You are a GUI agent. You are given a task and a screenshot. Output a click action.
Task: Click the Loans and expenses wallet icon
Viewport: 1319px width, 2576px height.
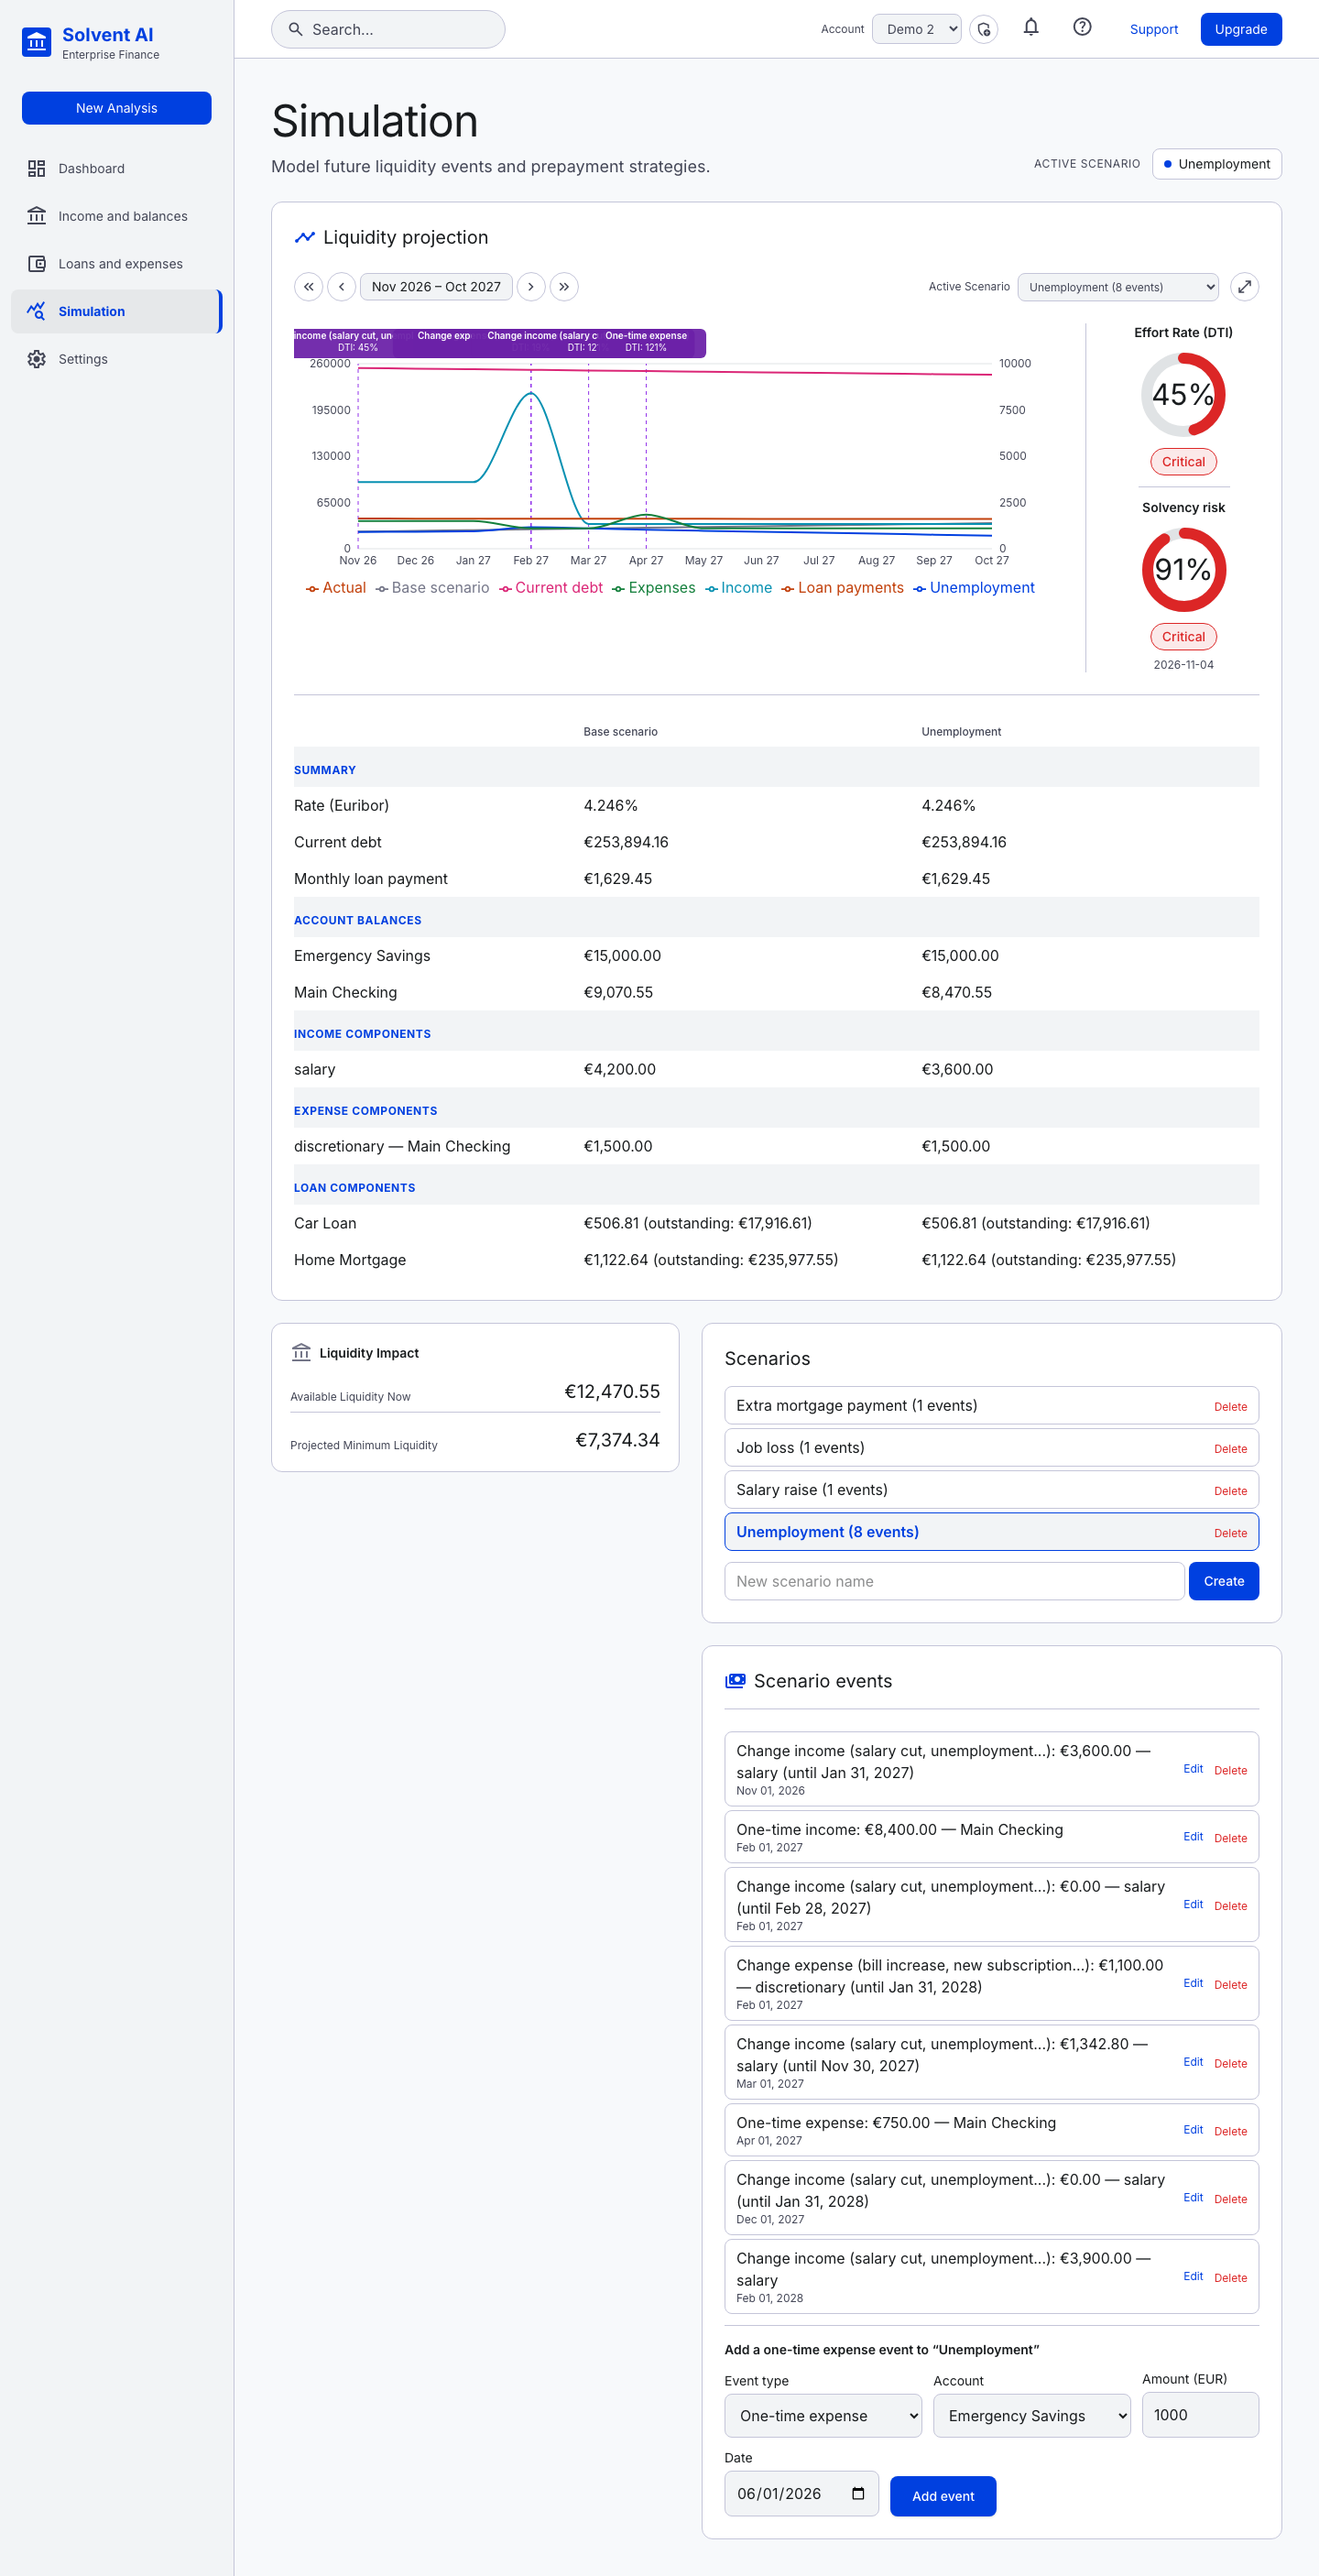click(x=37, y=264)
